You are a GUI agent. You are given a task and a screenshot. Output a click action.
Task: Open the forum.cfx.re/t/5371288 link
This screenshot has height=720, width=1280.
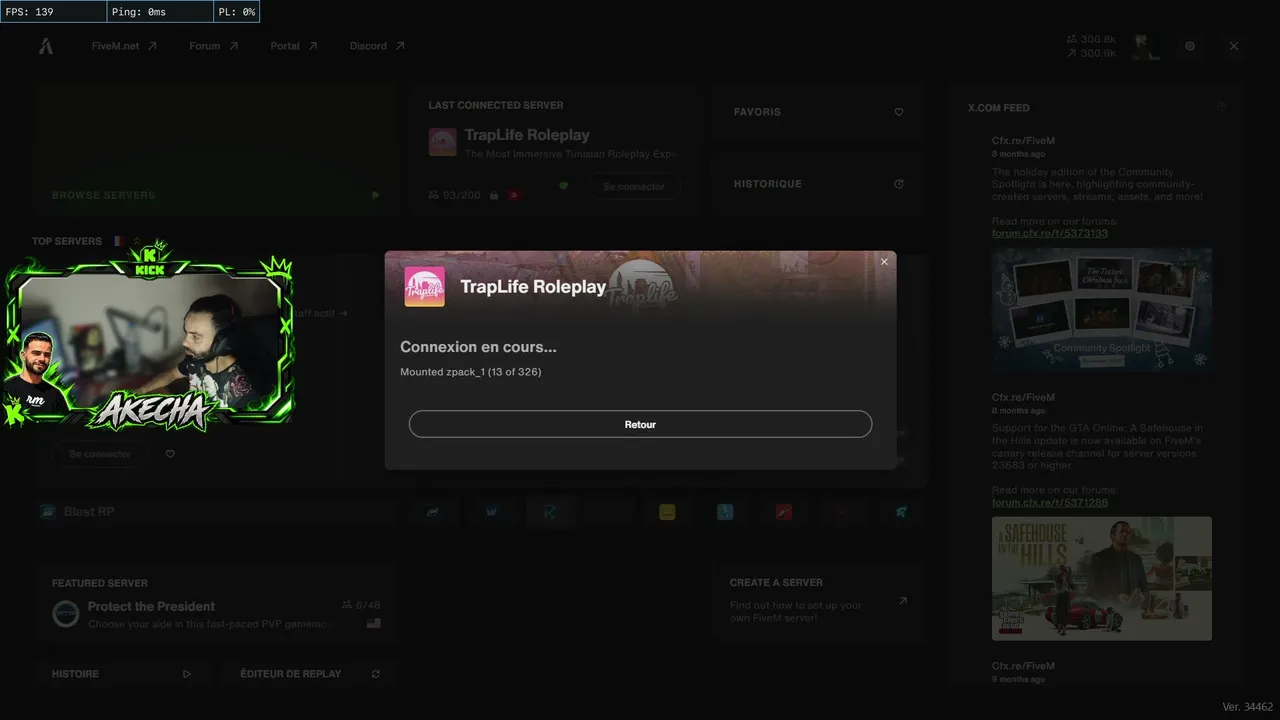coord(1050,502)
